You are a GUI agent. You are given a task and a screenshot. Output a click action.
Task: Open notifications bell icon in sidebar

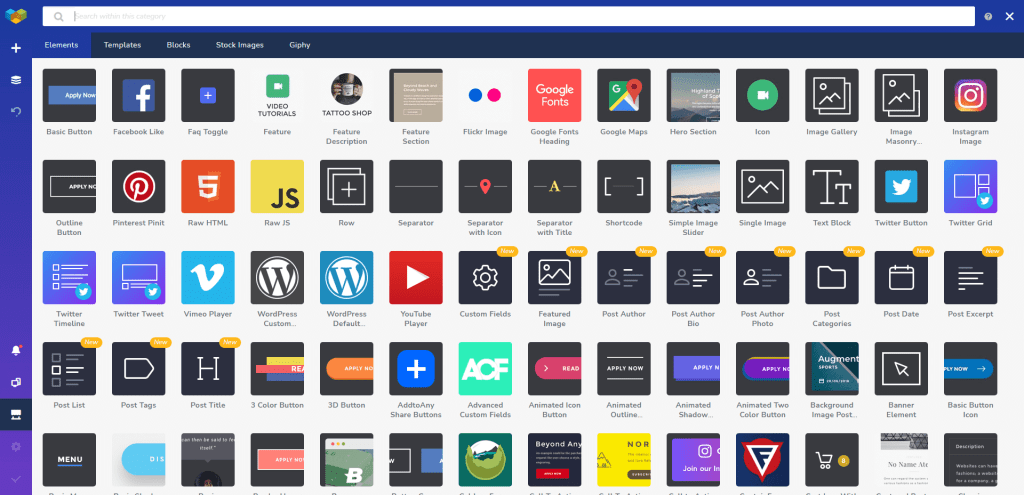16,351
